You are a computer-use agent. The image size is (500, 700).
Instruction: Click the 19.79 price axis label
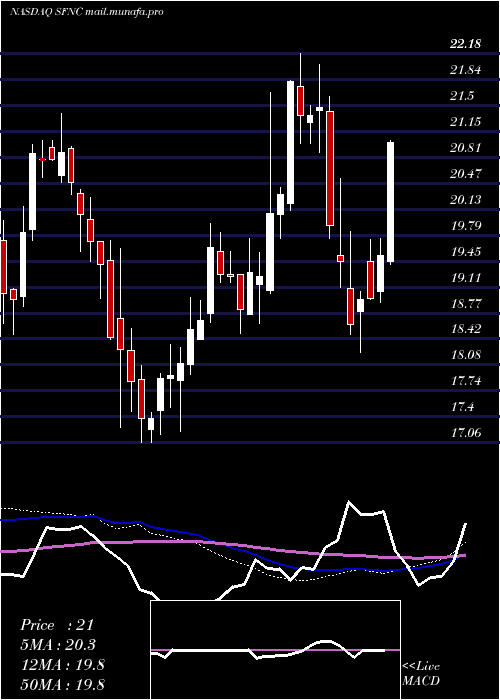(x=466, y=225)
